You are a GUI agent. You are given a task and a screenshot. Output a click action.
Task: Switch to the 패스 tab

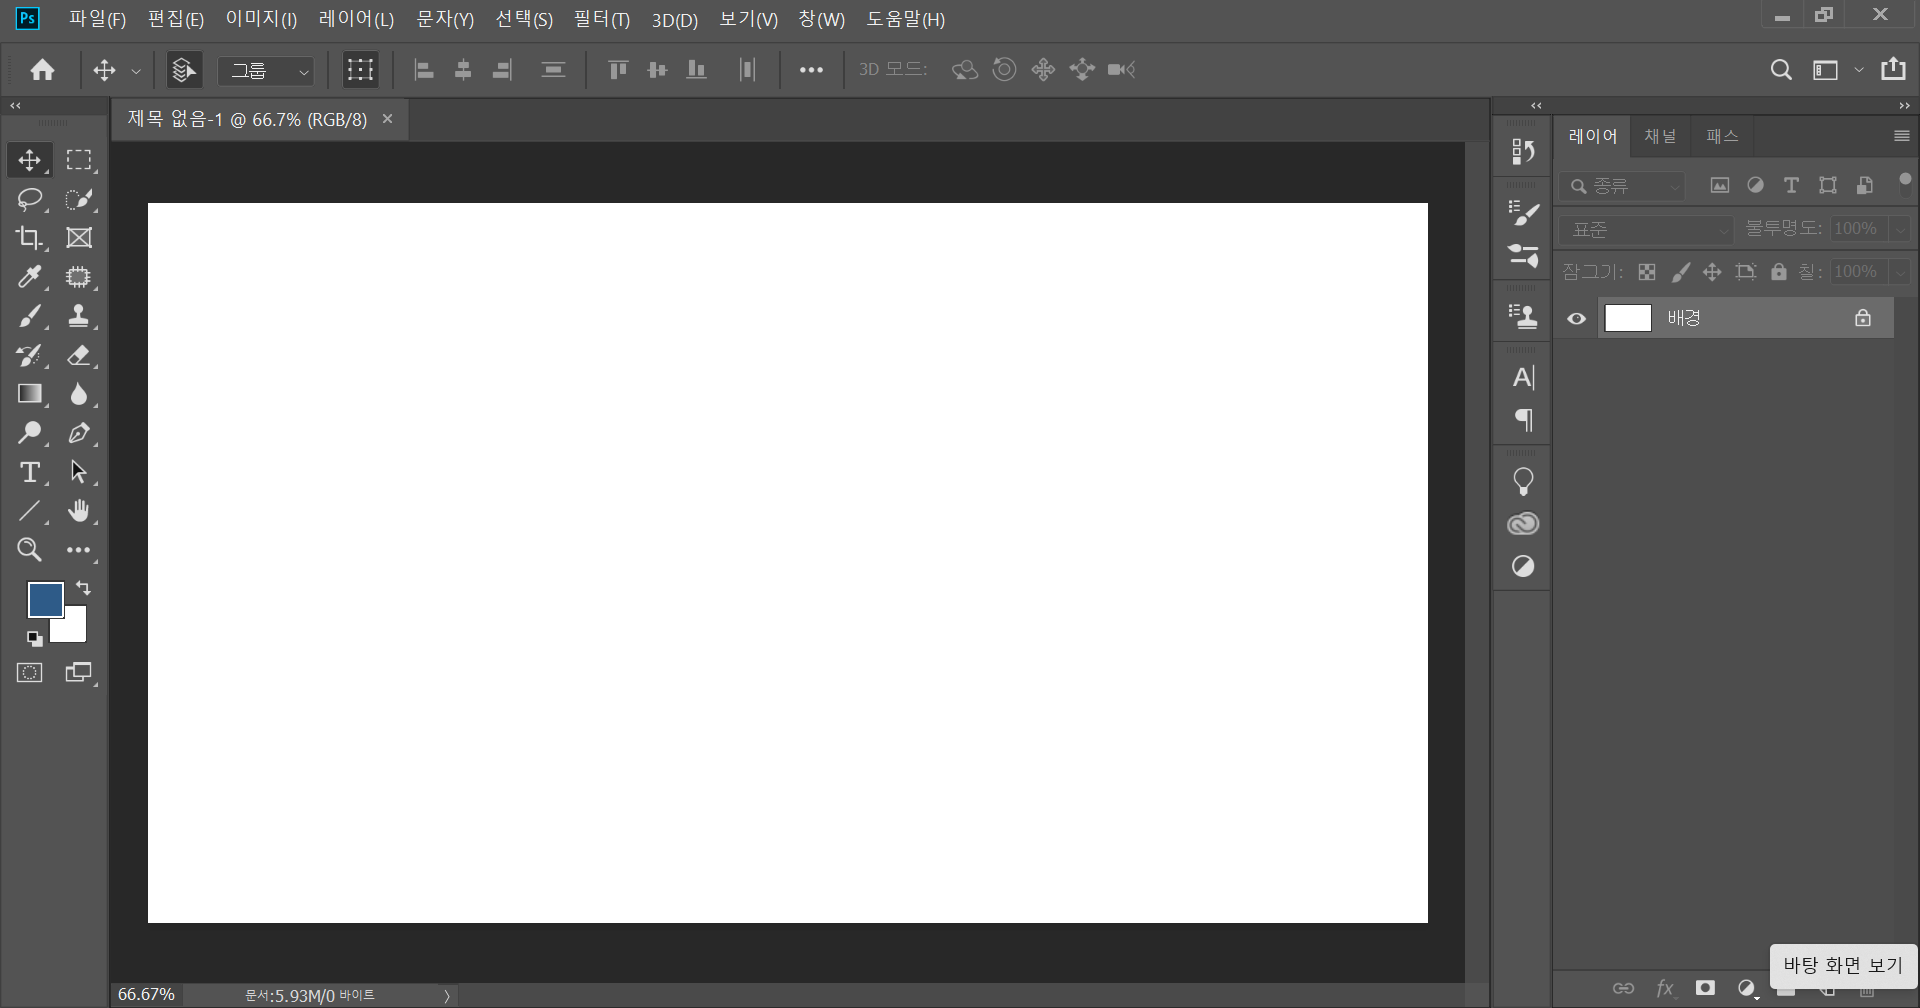pyautogui.click(x=1722, y=136)
